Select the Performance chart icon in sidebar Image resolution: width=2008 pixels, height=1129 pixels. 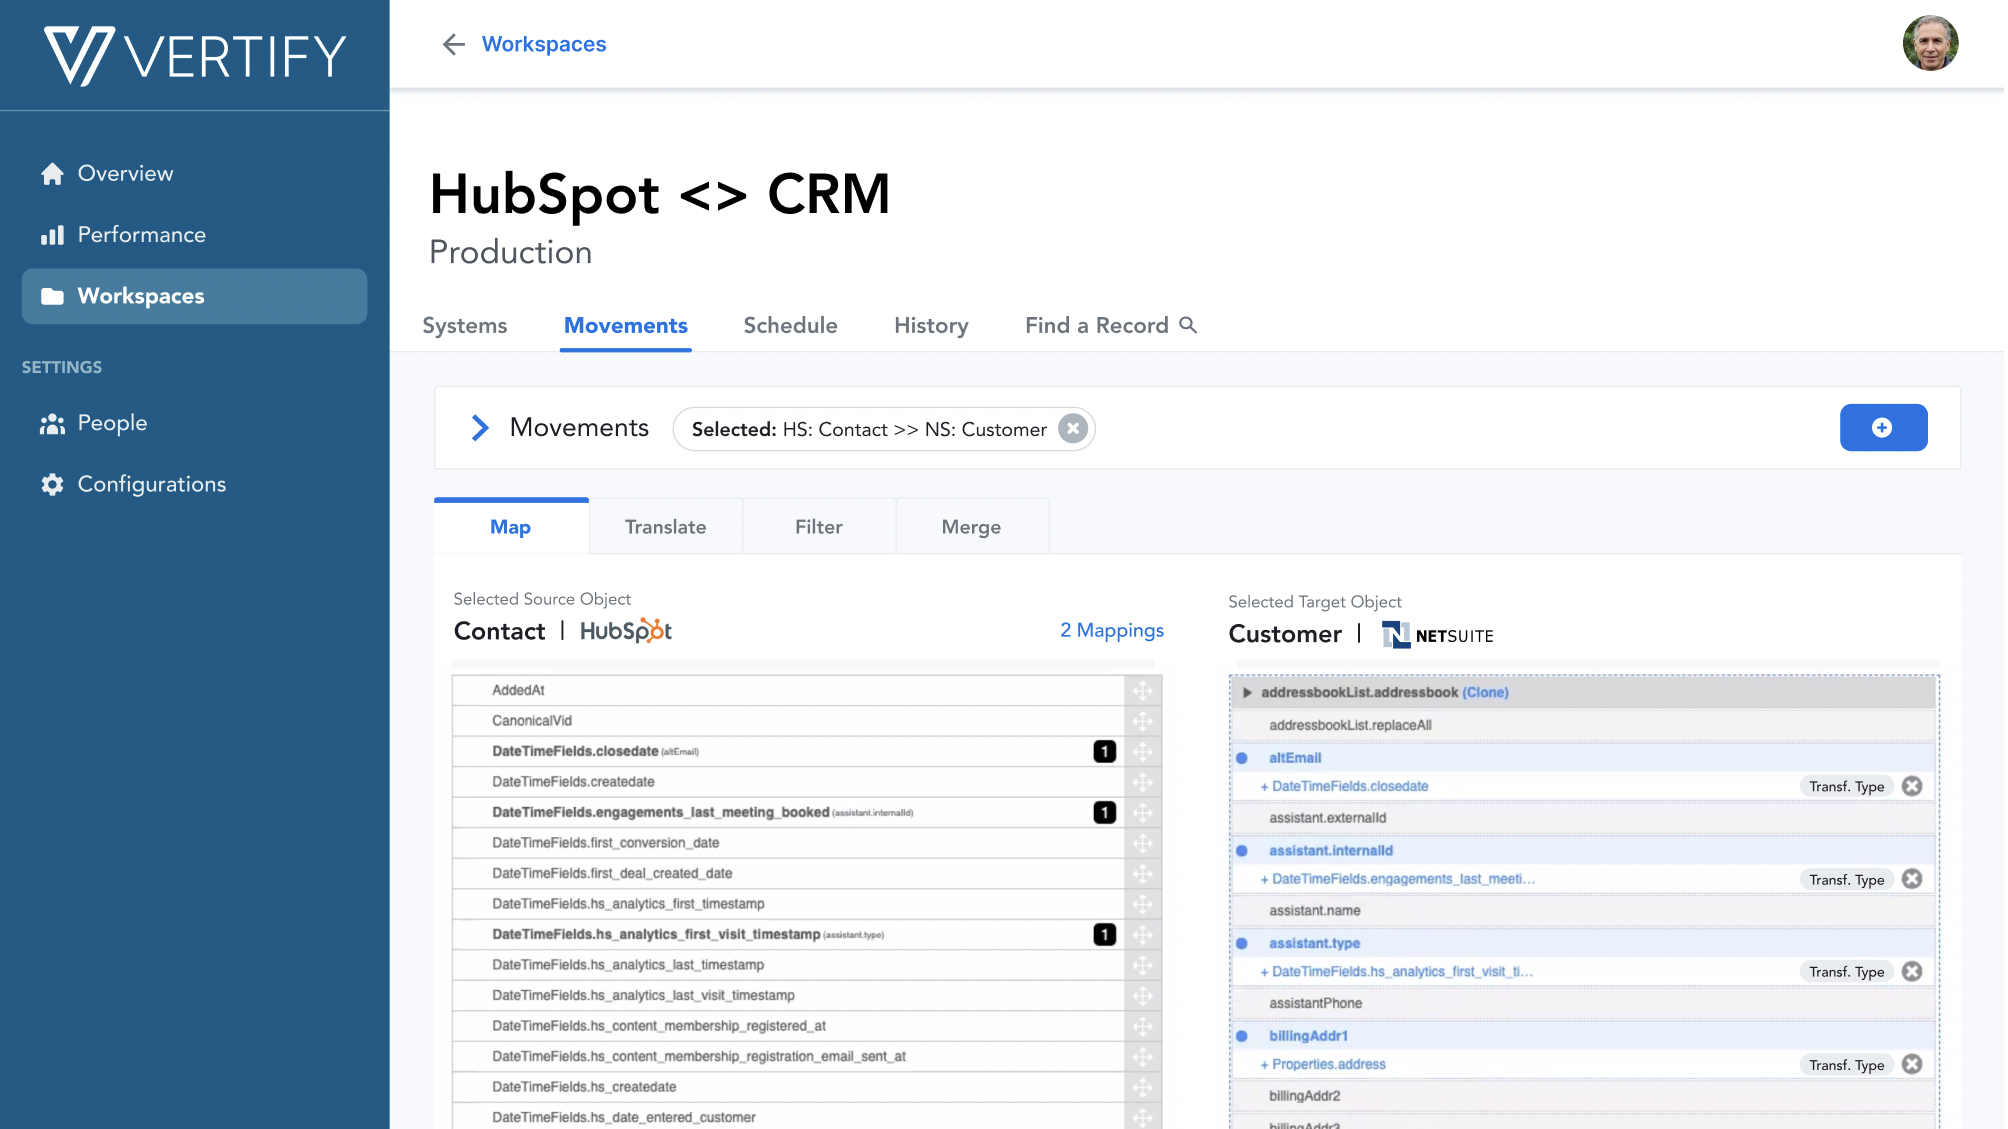pyautogui.click(x=51, y=234)
